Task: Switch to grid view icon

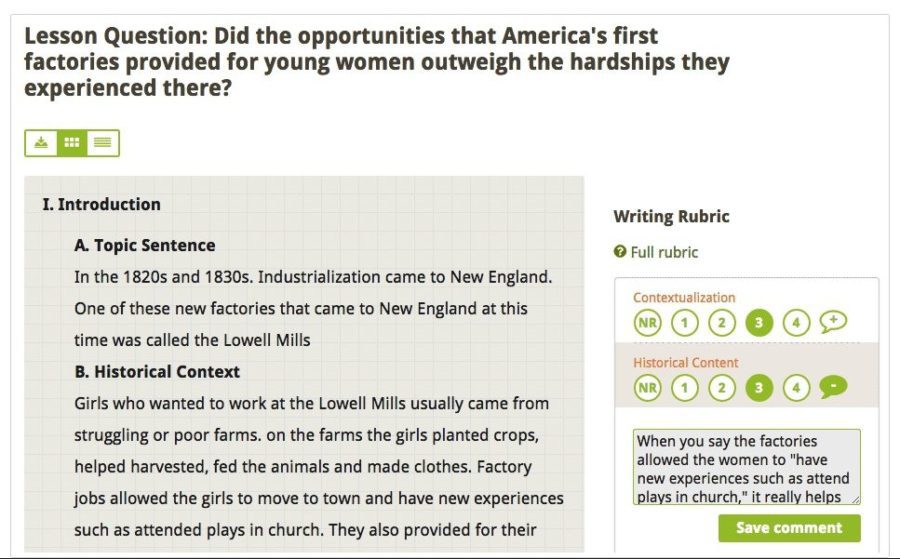Action: tap(72, 143)
